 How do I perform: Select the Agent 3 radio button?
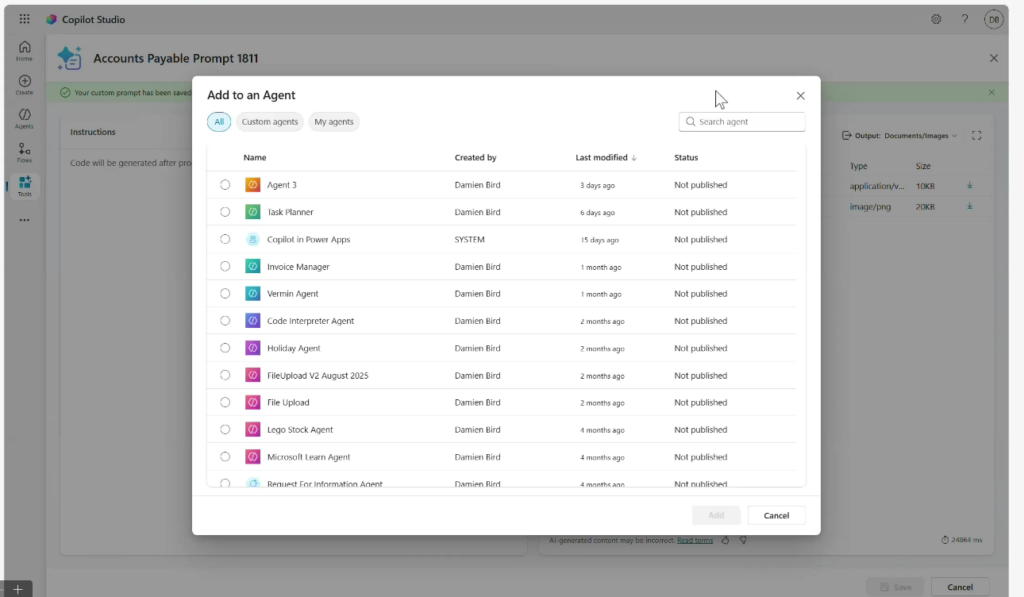click(x=225, y=185)
